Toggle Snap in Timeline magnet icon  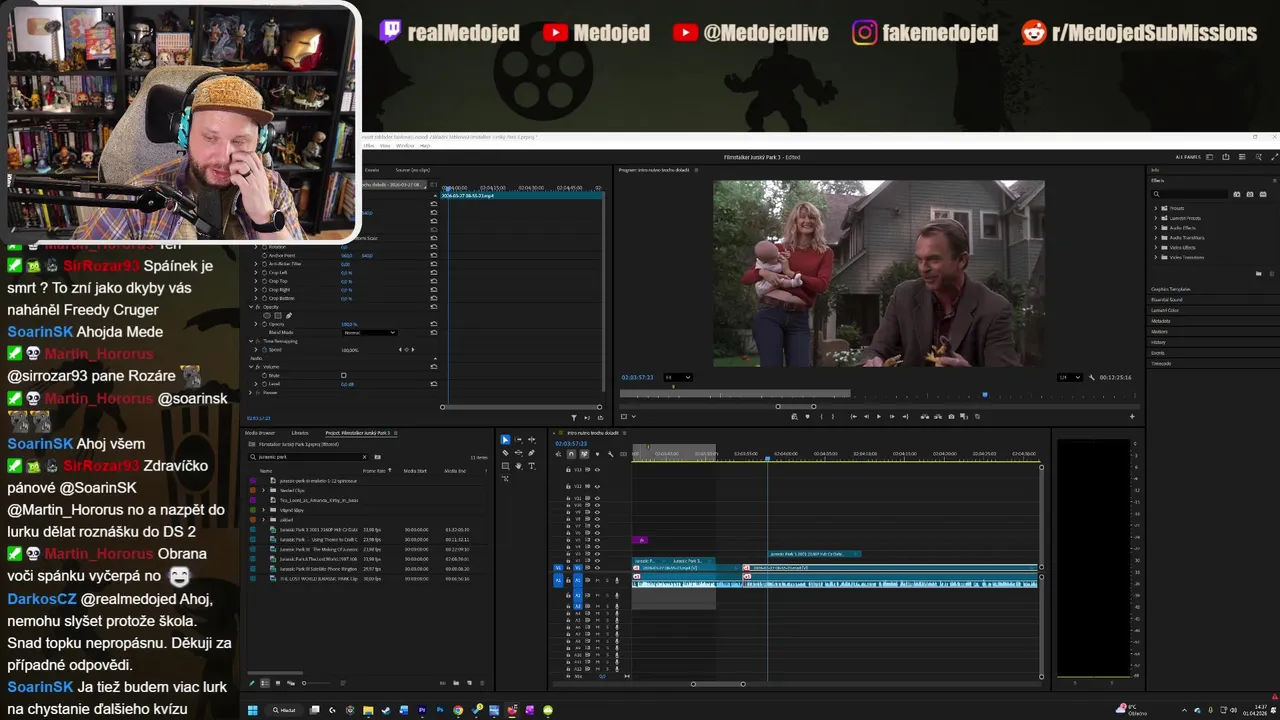tap(571, 454)
